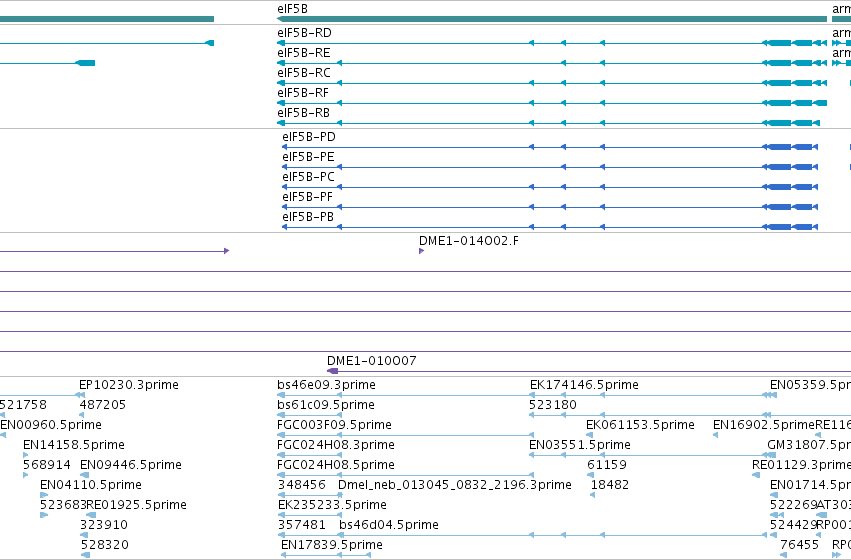This screenshot has height=560, width=851.
Task: Click the 522269 label
Action: [793, 505]
